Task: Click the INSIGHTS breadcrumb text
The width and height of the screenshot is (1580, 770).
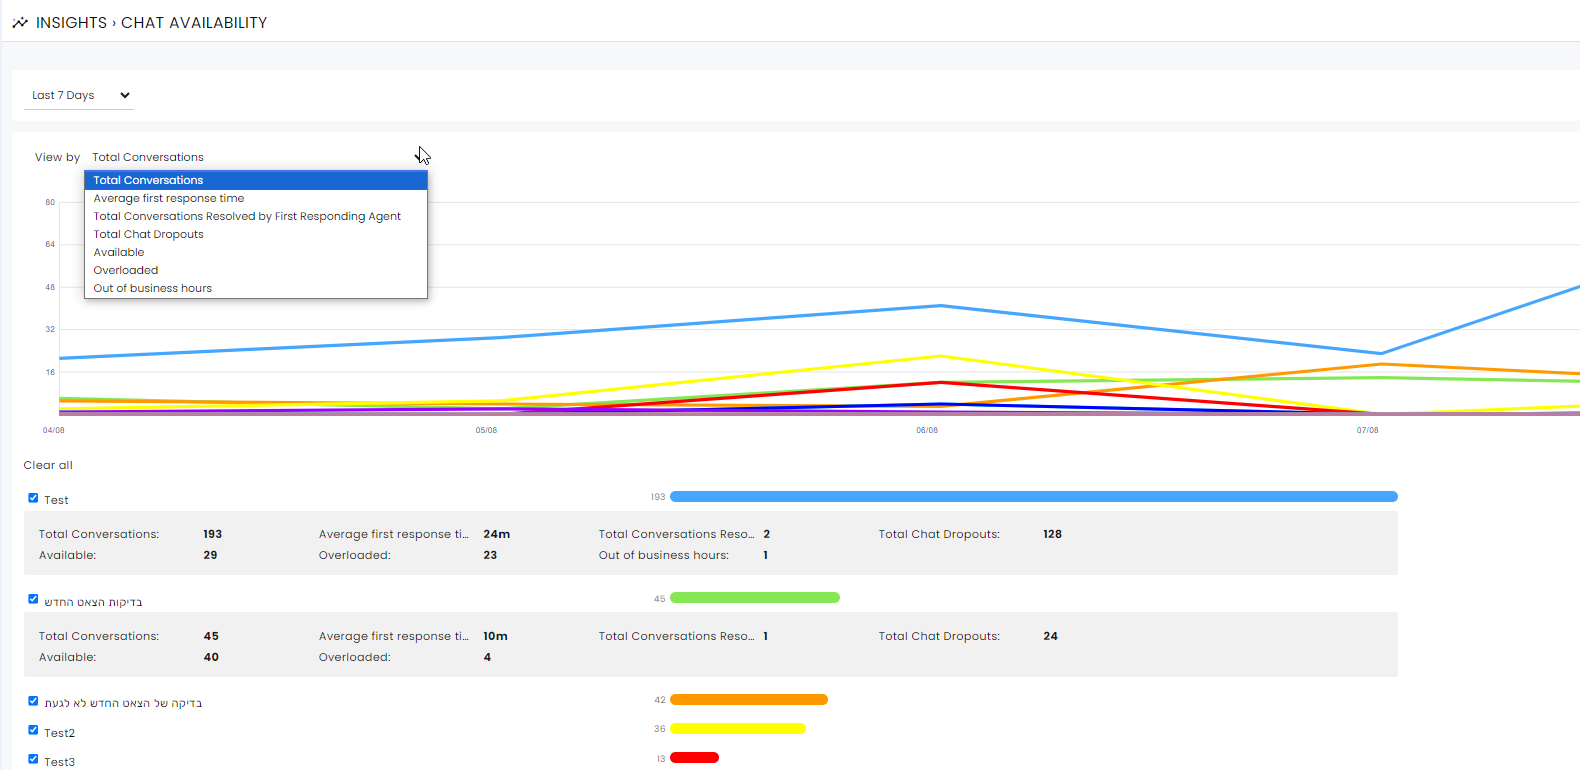Action: 71,22
